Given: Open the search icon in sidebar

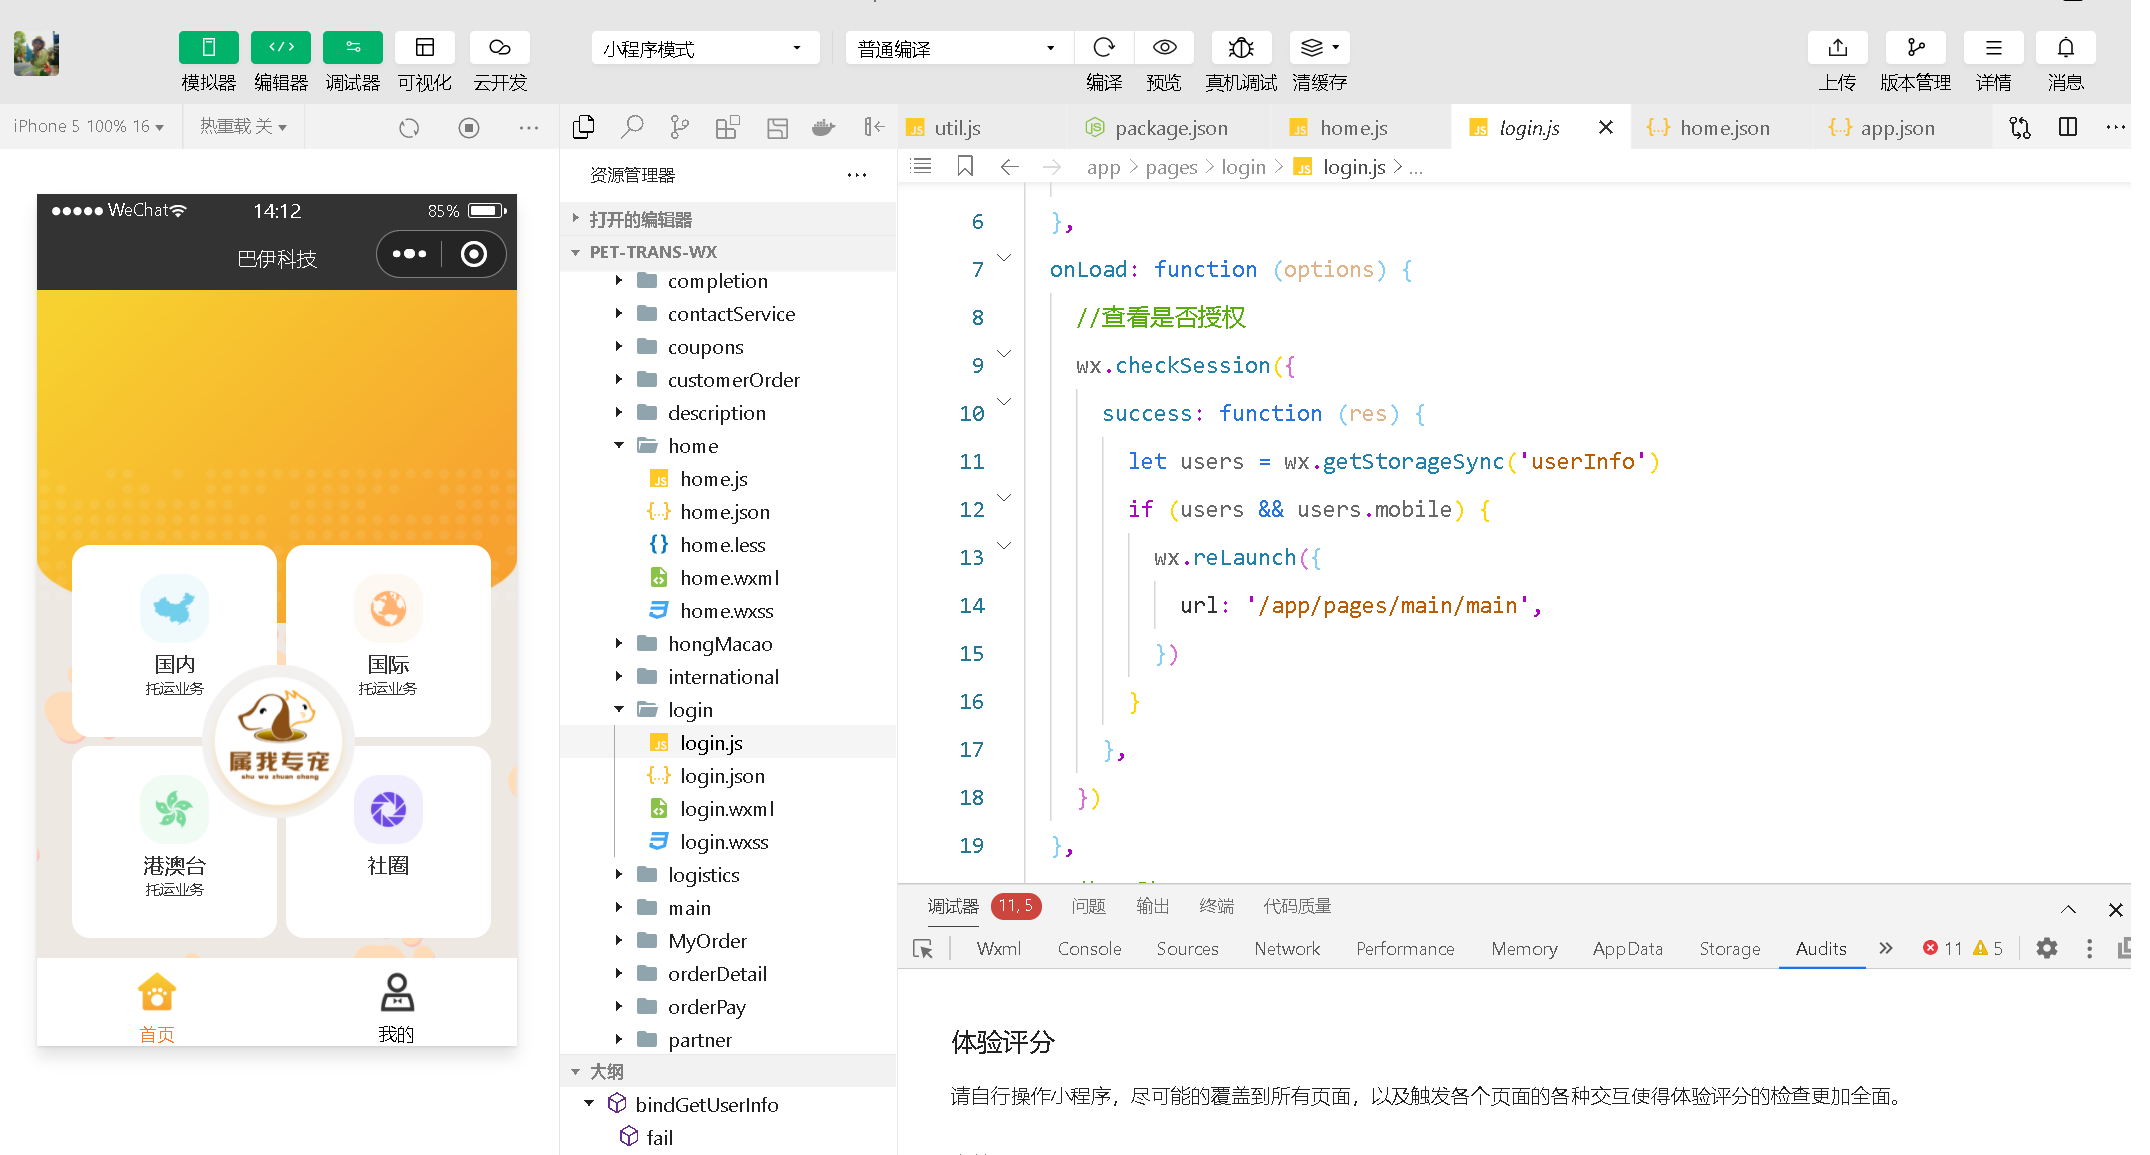Looking at the screenshot, I should tap(632, 127).
